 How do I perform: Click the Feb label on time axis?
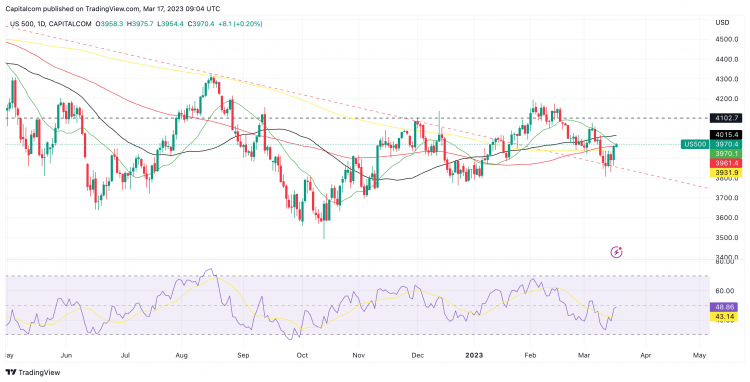click(529, 355)
